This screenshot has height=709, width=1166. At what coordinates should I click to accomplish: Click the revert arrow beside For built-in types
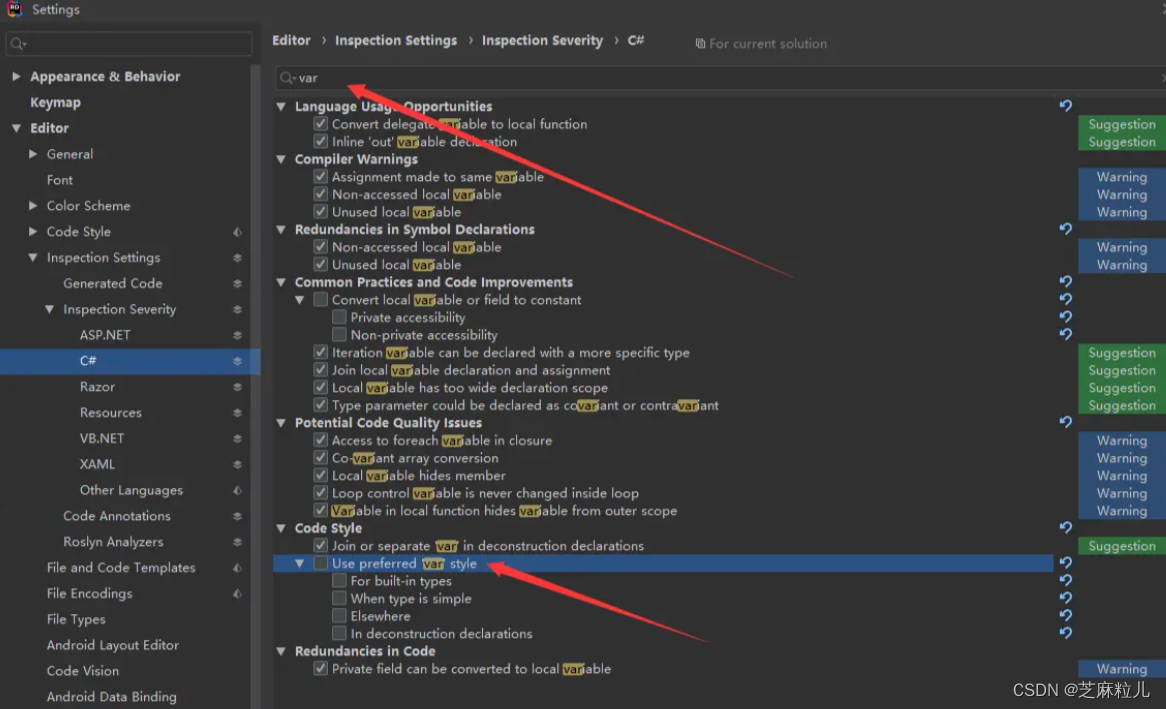(1065, 581)
